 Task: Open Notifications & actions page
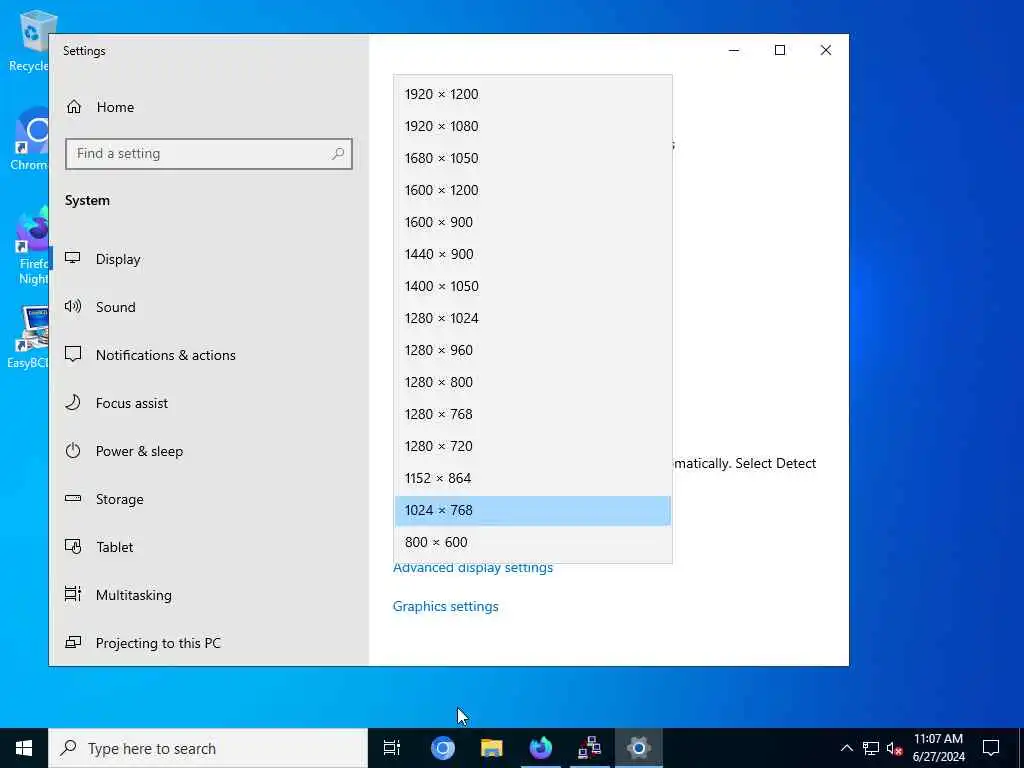tap(209, 355)
